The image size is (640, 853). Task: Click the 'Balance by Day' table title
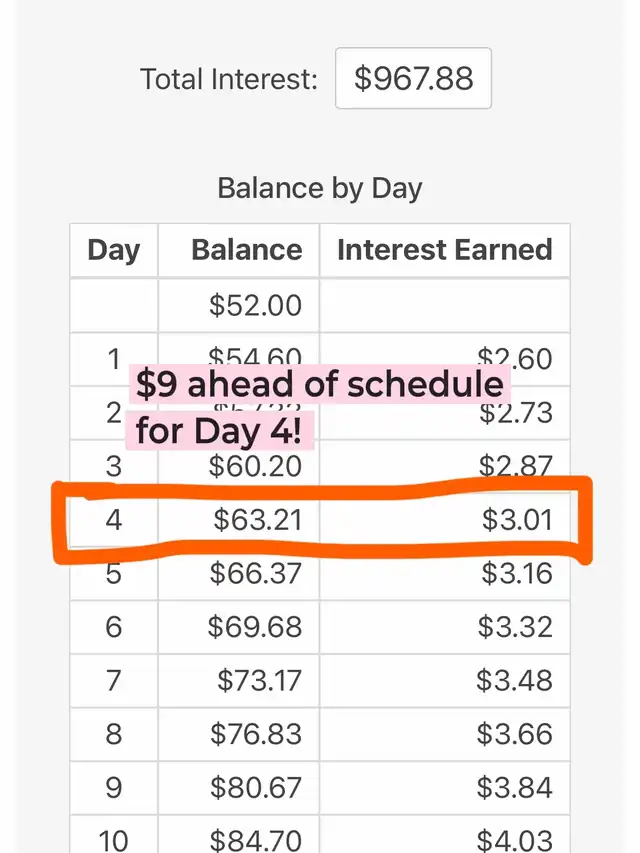pyautogui.click(x=320, y=188)
